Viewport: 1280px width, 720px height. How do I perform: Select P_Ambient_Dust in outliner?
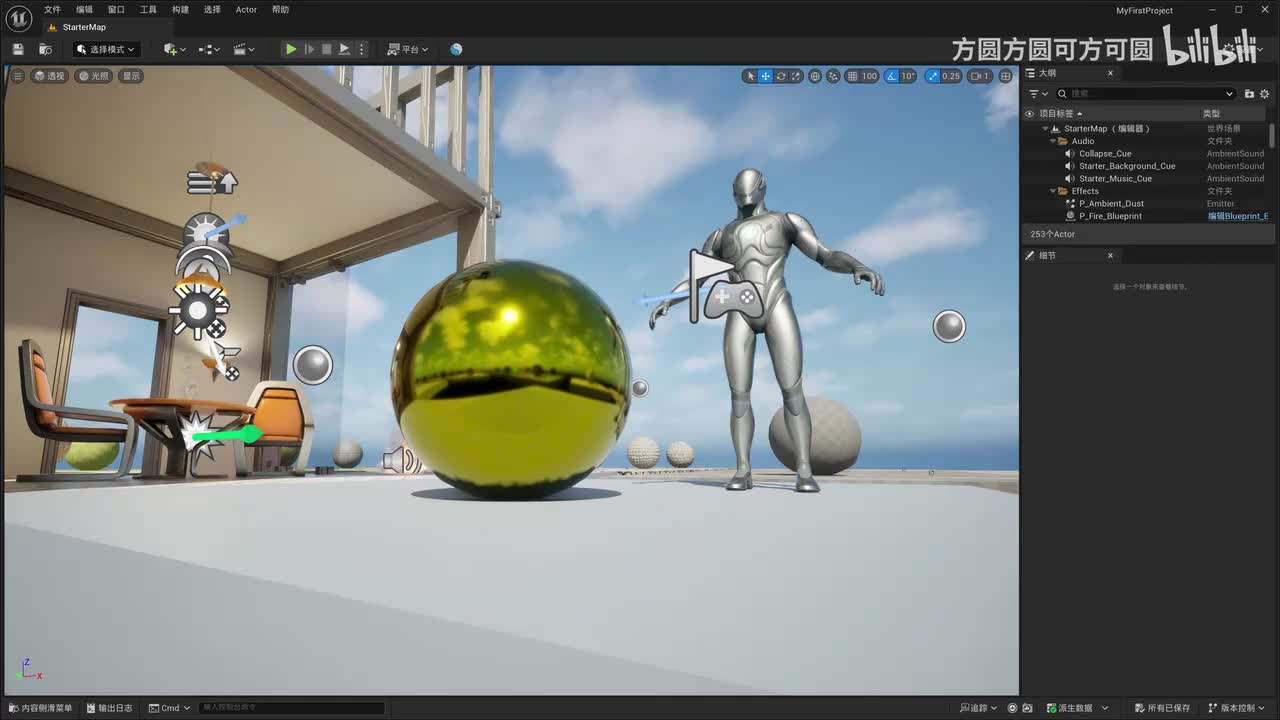point(1111,204)
